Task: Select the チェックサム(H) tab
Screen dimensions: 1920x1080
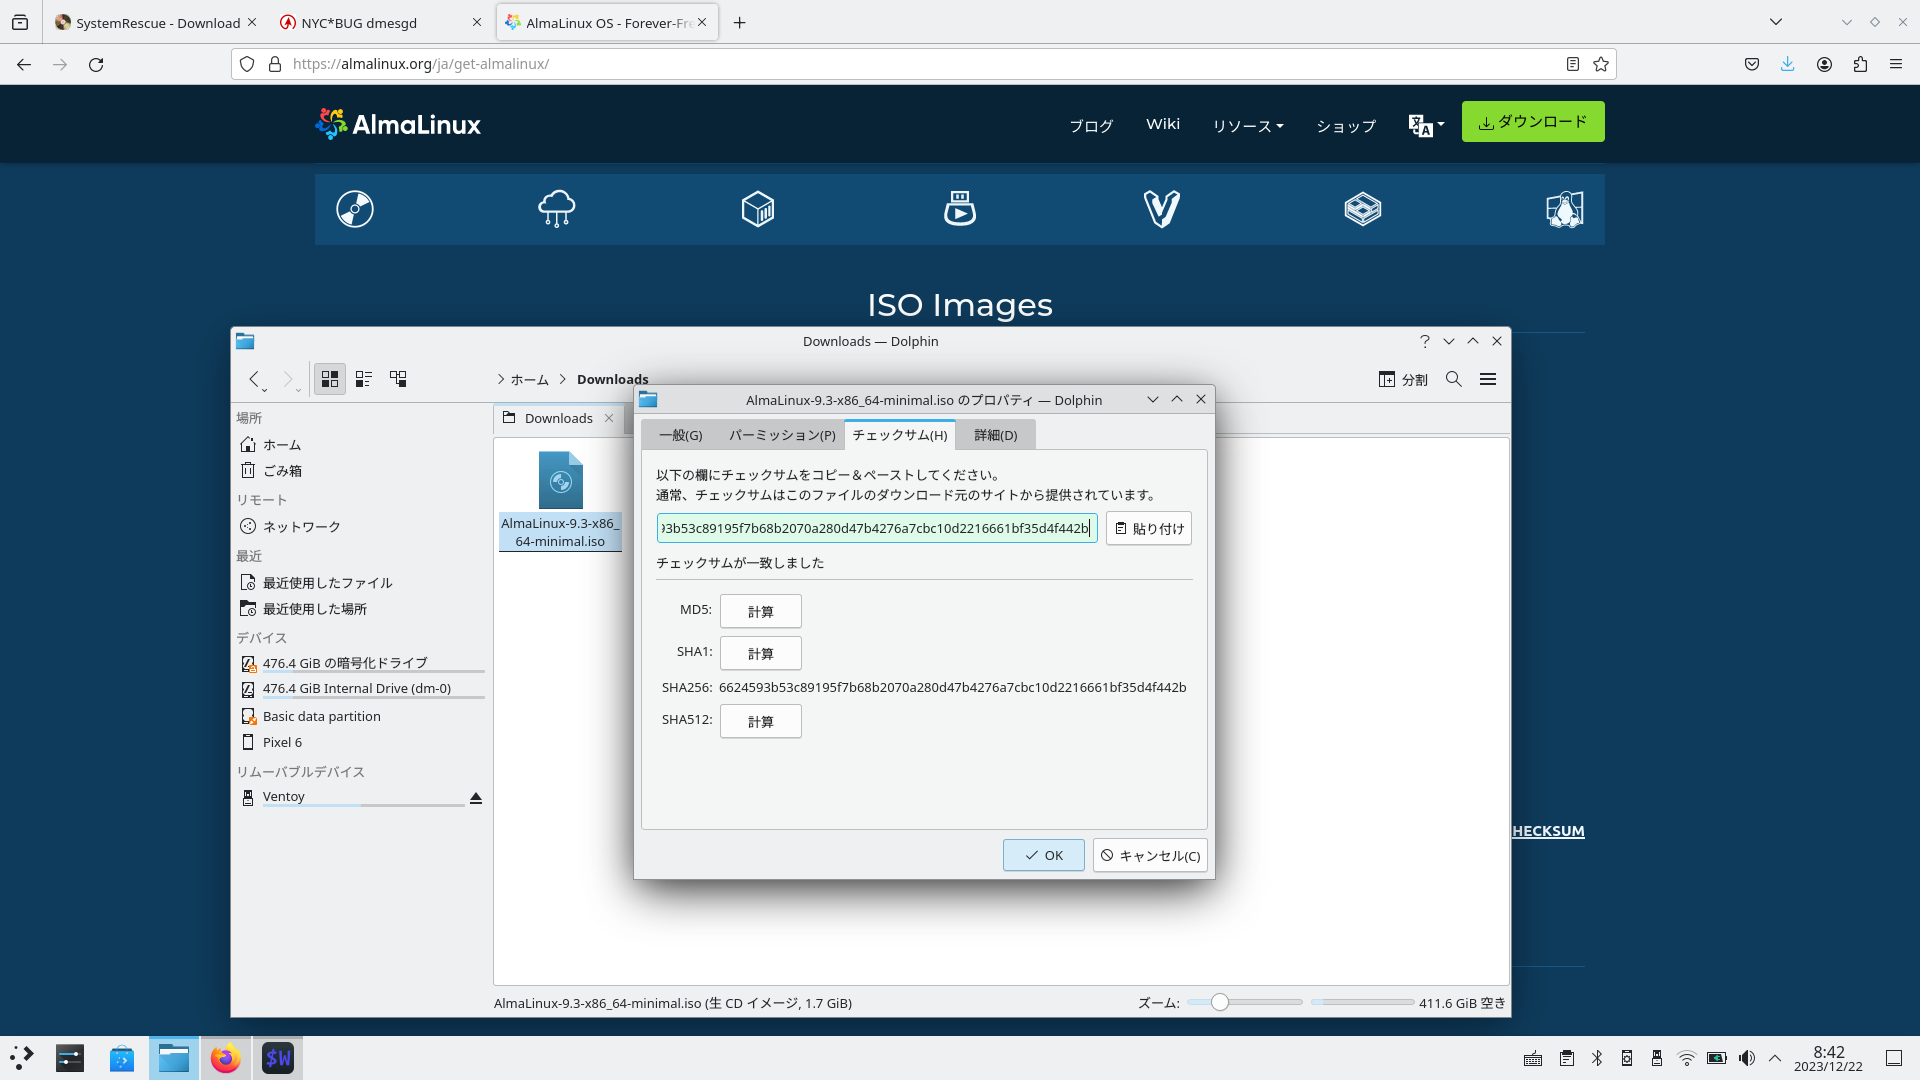Action: click(x=900, y=435)
